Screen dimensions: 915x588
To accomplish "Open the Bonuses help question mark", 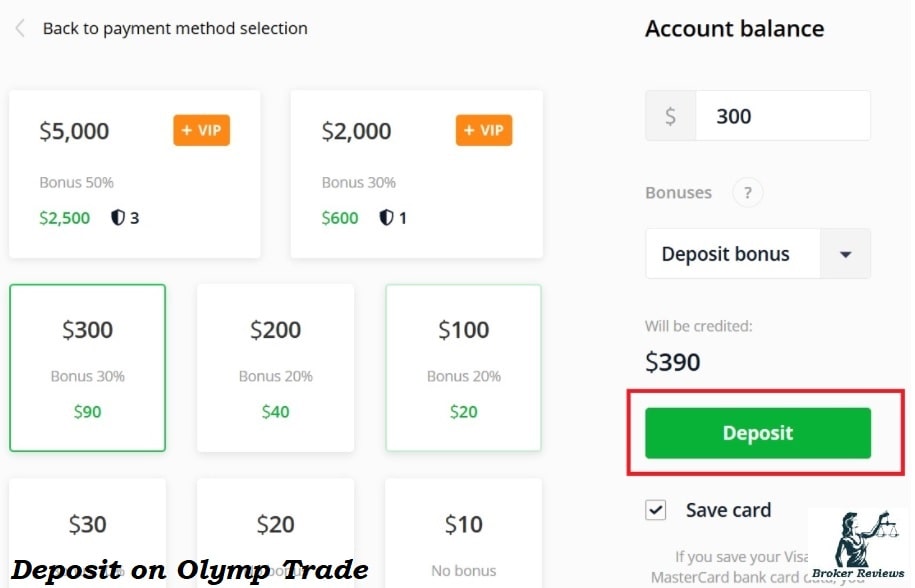I will point(748,192).
